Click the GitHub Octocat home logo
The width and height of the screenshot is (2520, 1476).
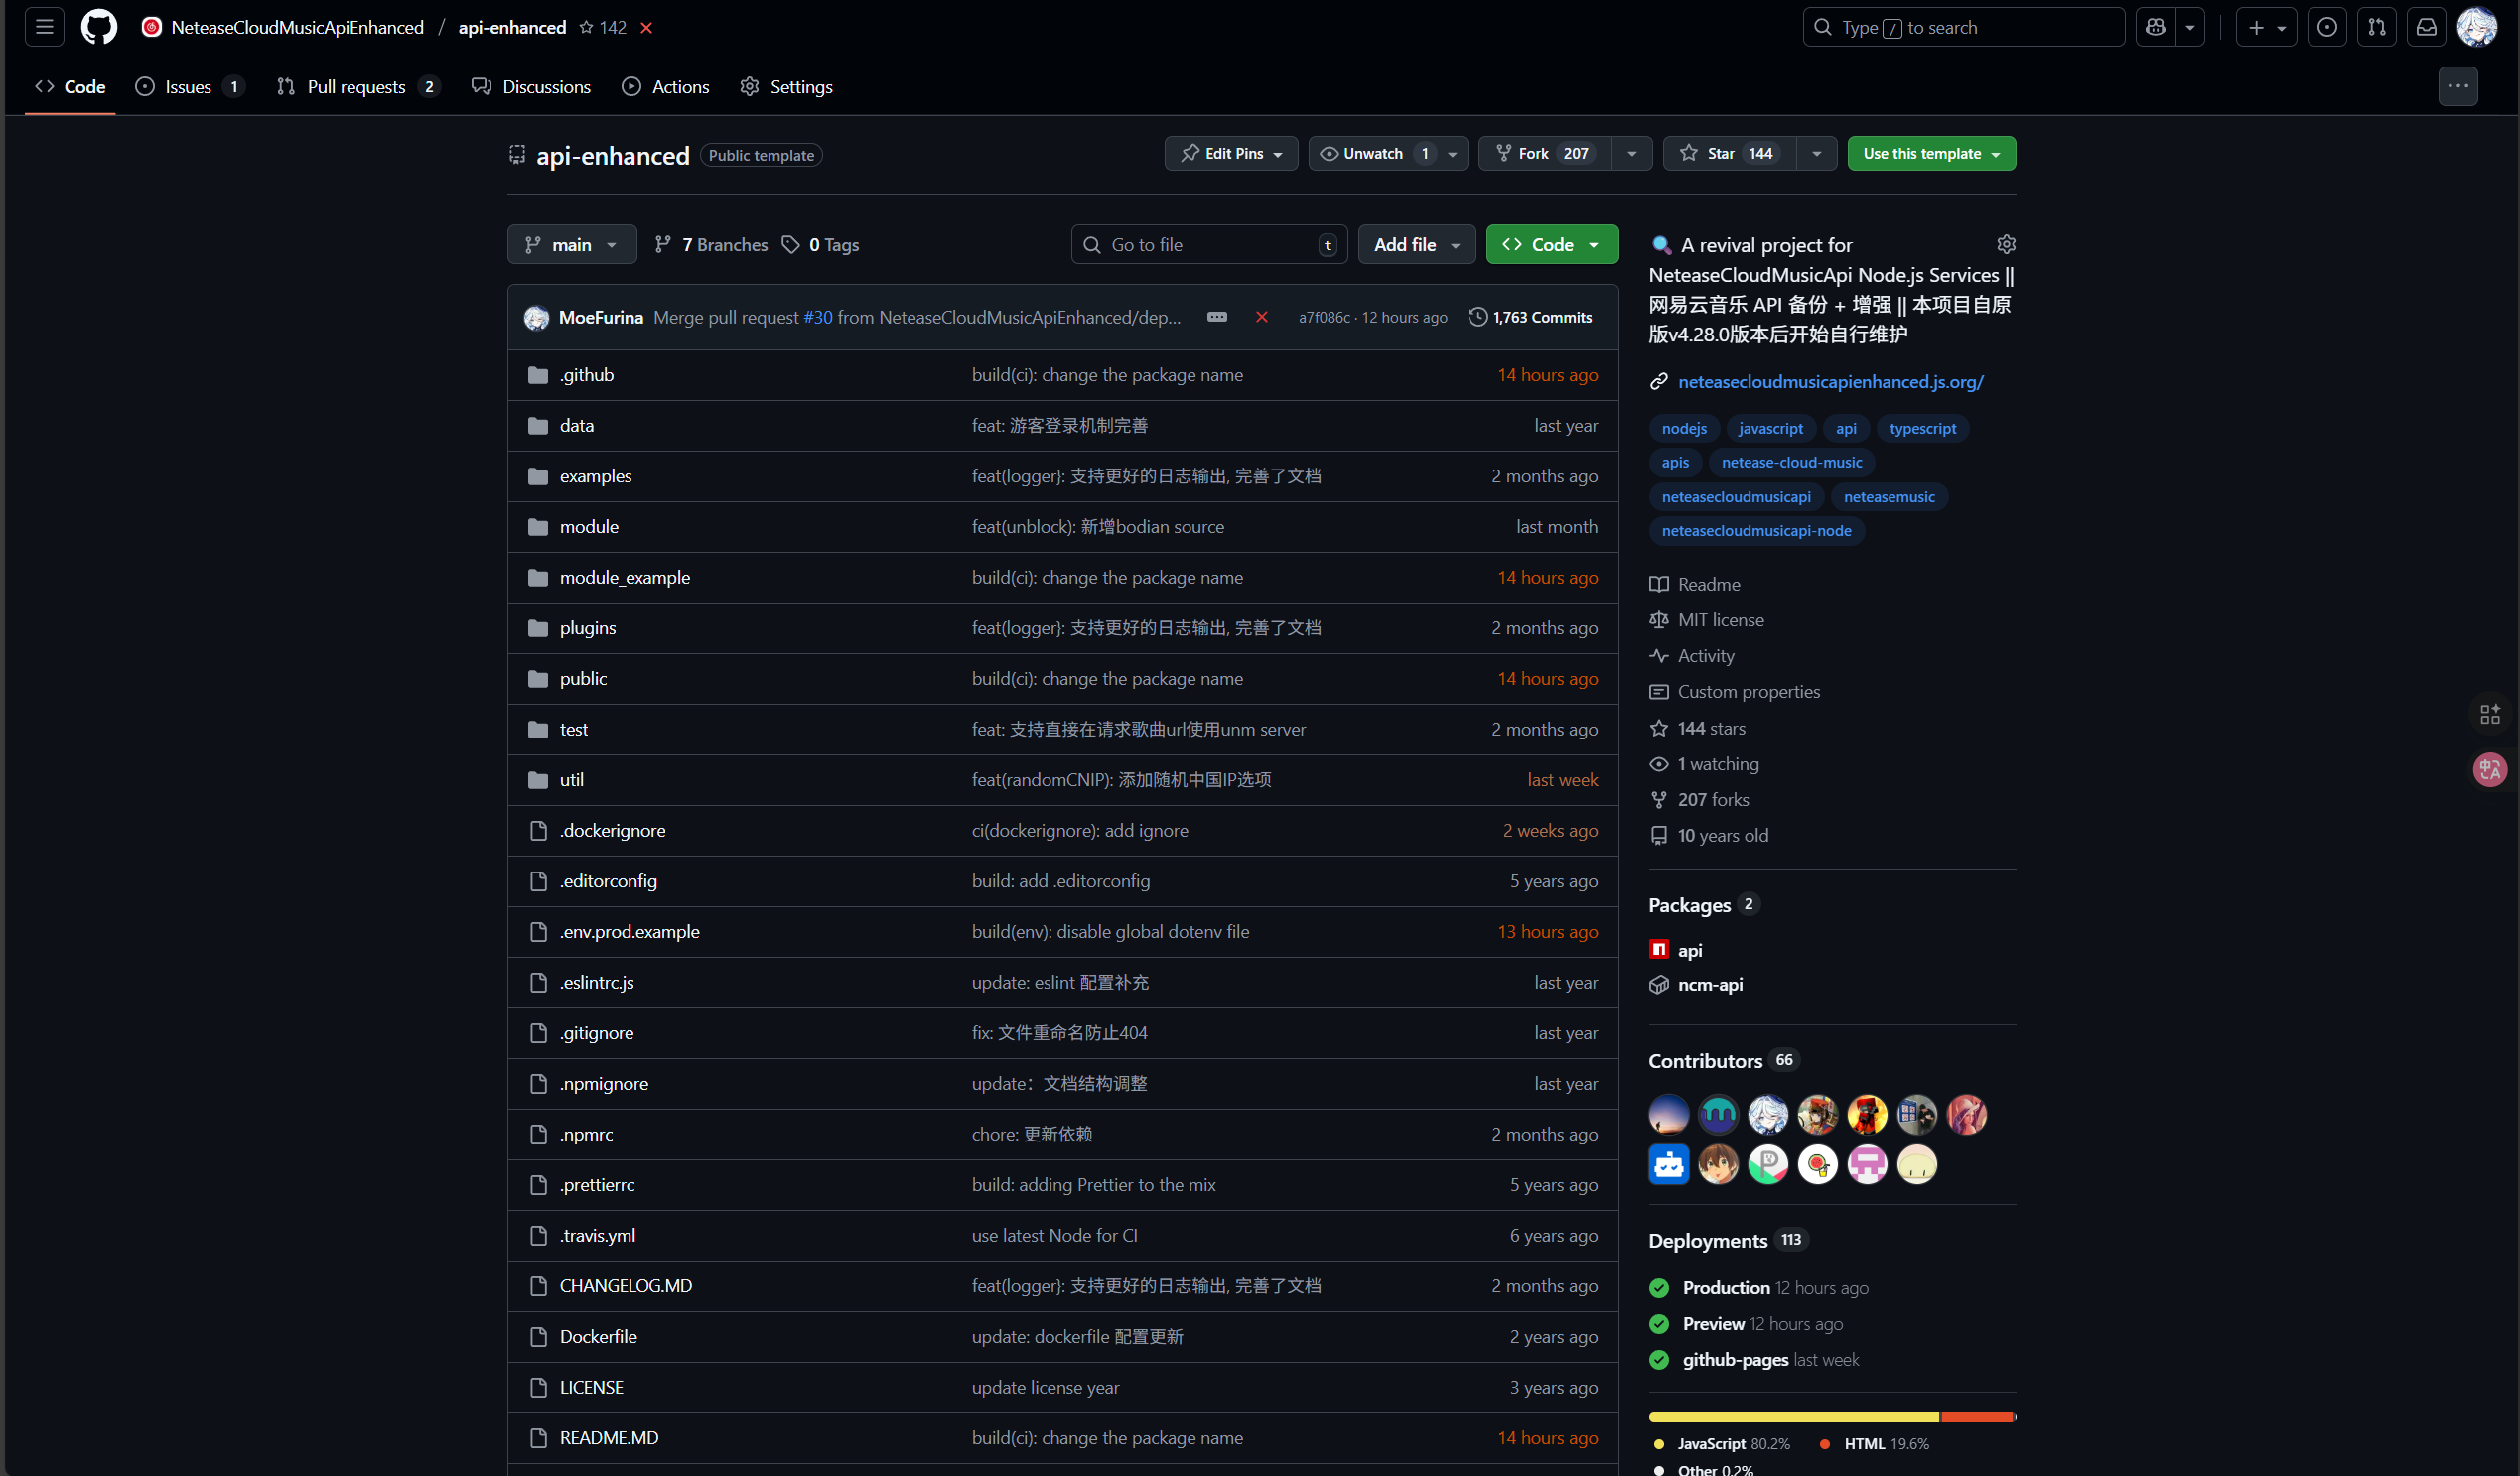tap(98, 27)
